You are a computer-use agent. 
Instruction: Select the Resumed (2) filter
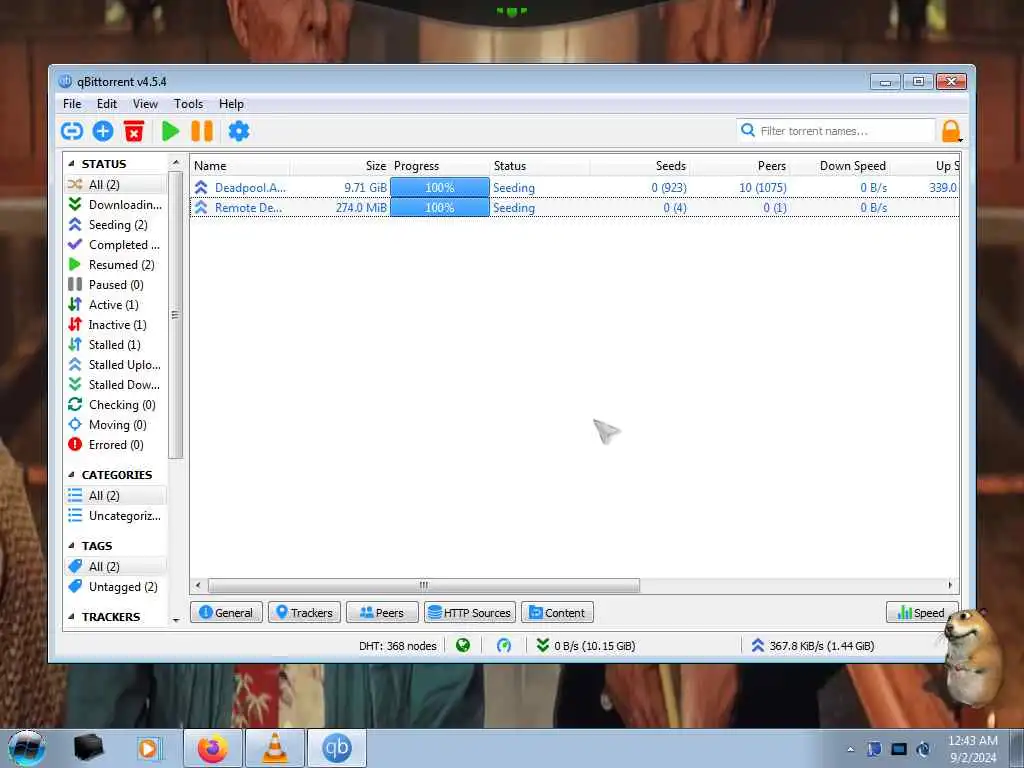click(116, 264)
